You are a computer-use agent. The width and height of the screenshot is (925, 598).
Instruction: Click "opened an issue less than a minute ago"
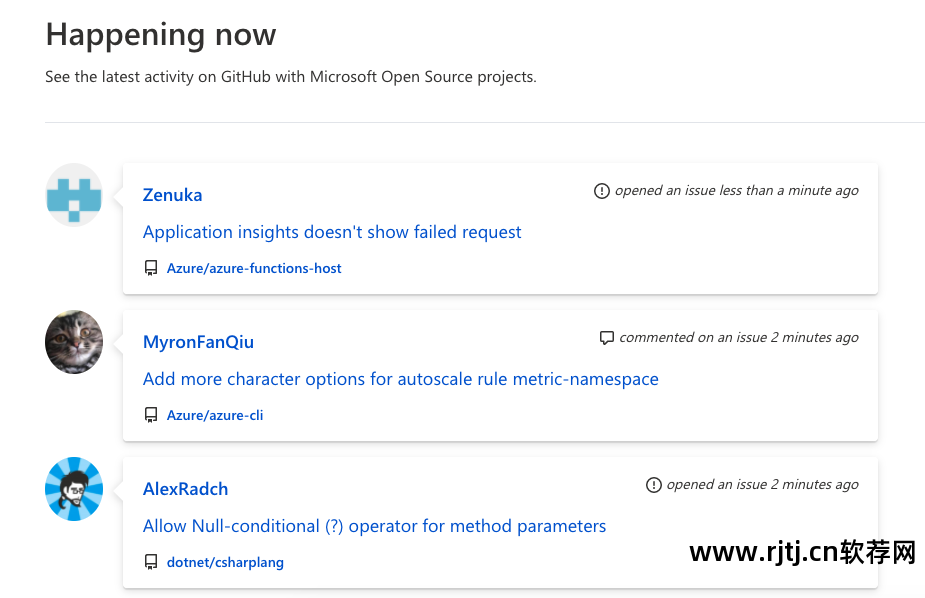click(x=736, y=190)
